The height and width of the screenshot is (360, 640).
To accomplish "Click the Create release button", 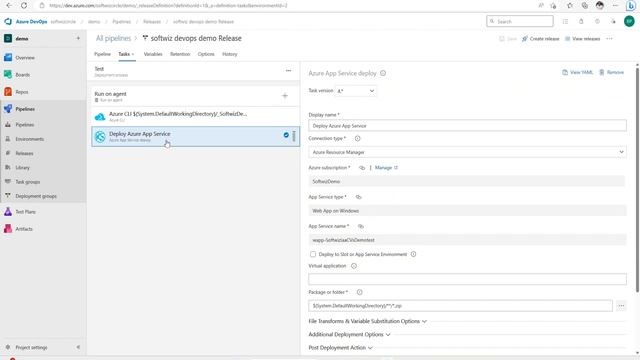I will (540, 39).
